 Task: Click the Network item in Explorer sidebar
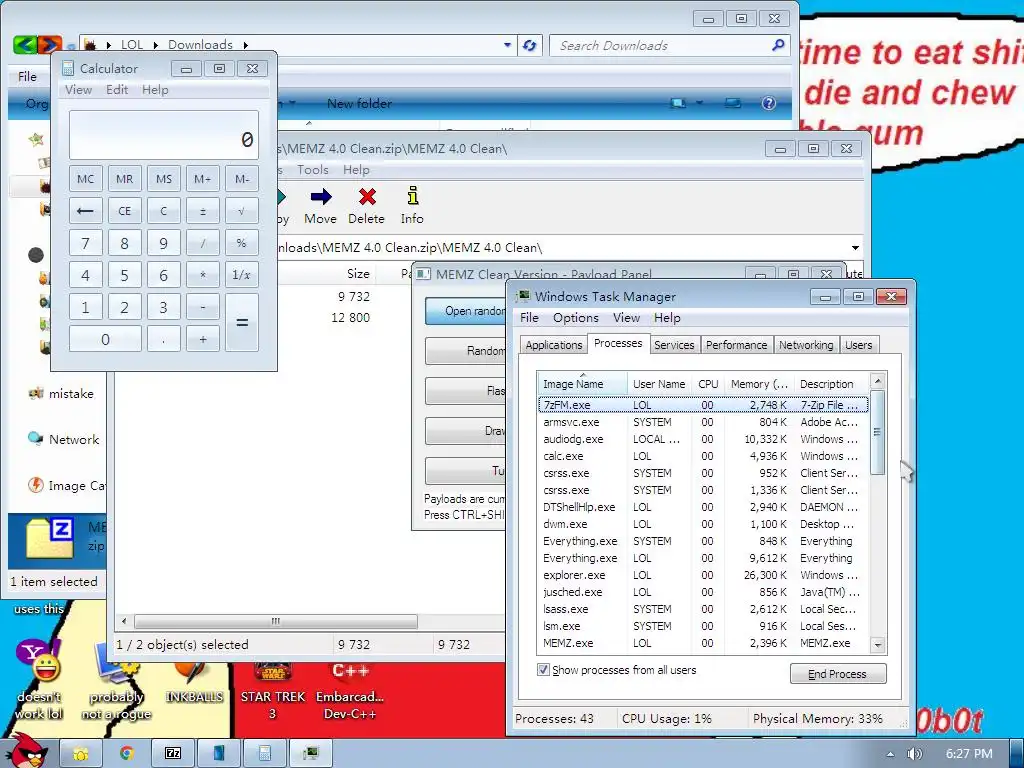(64, 440)
